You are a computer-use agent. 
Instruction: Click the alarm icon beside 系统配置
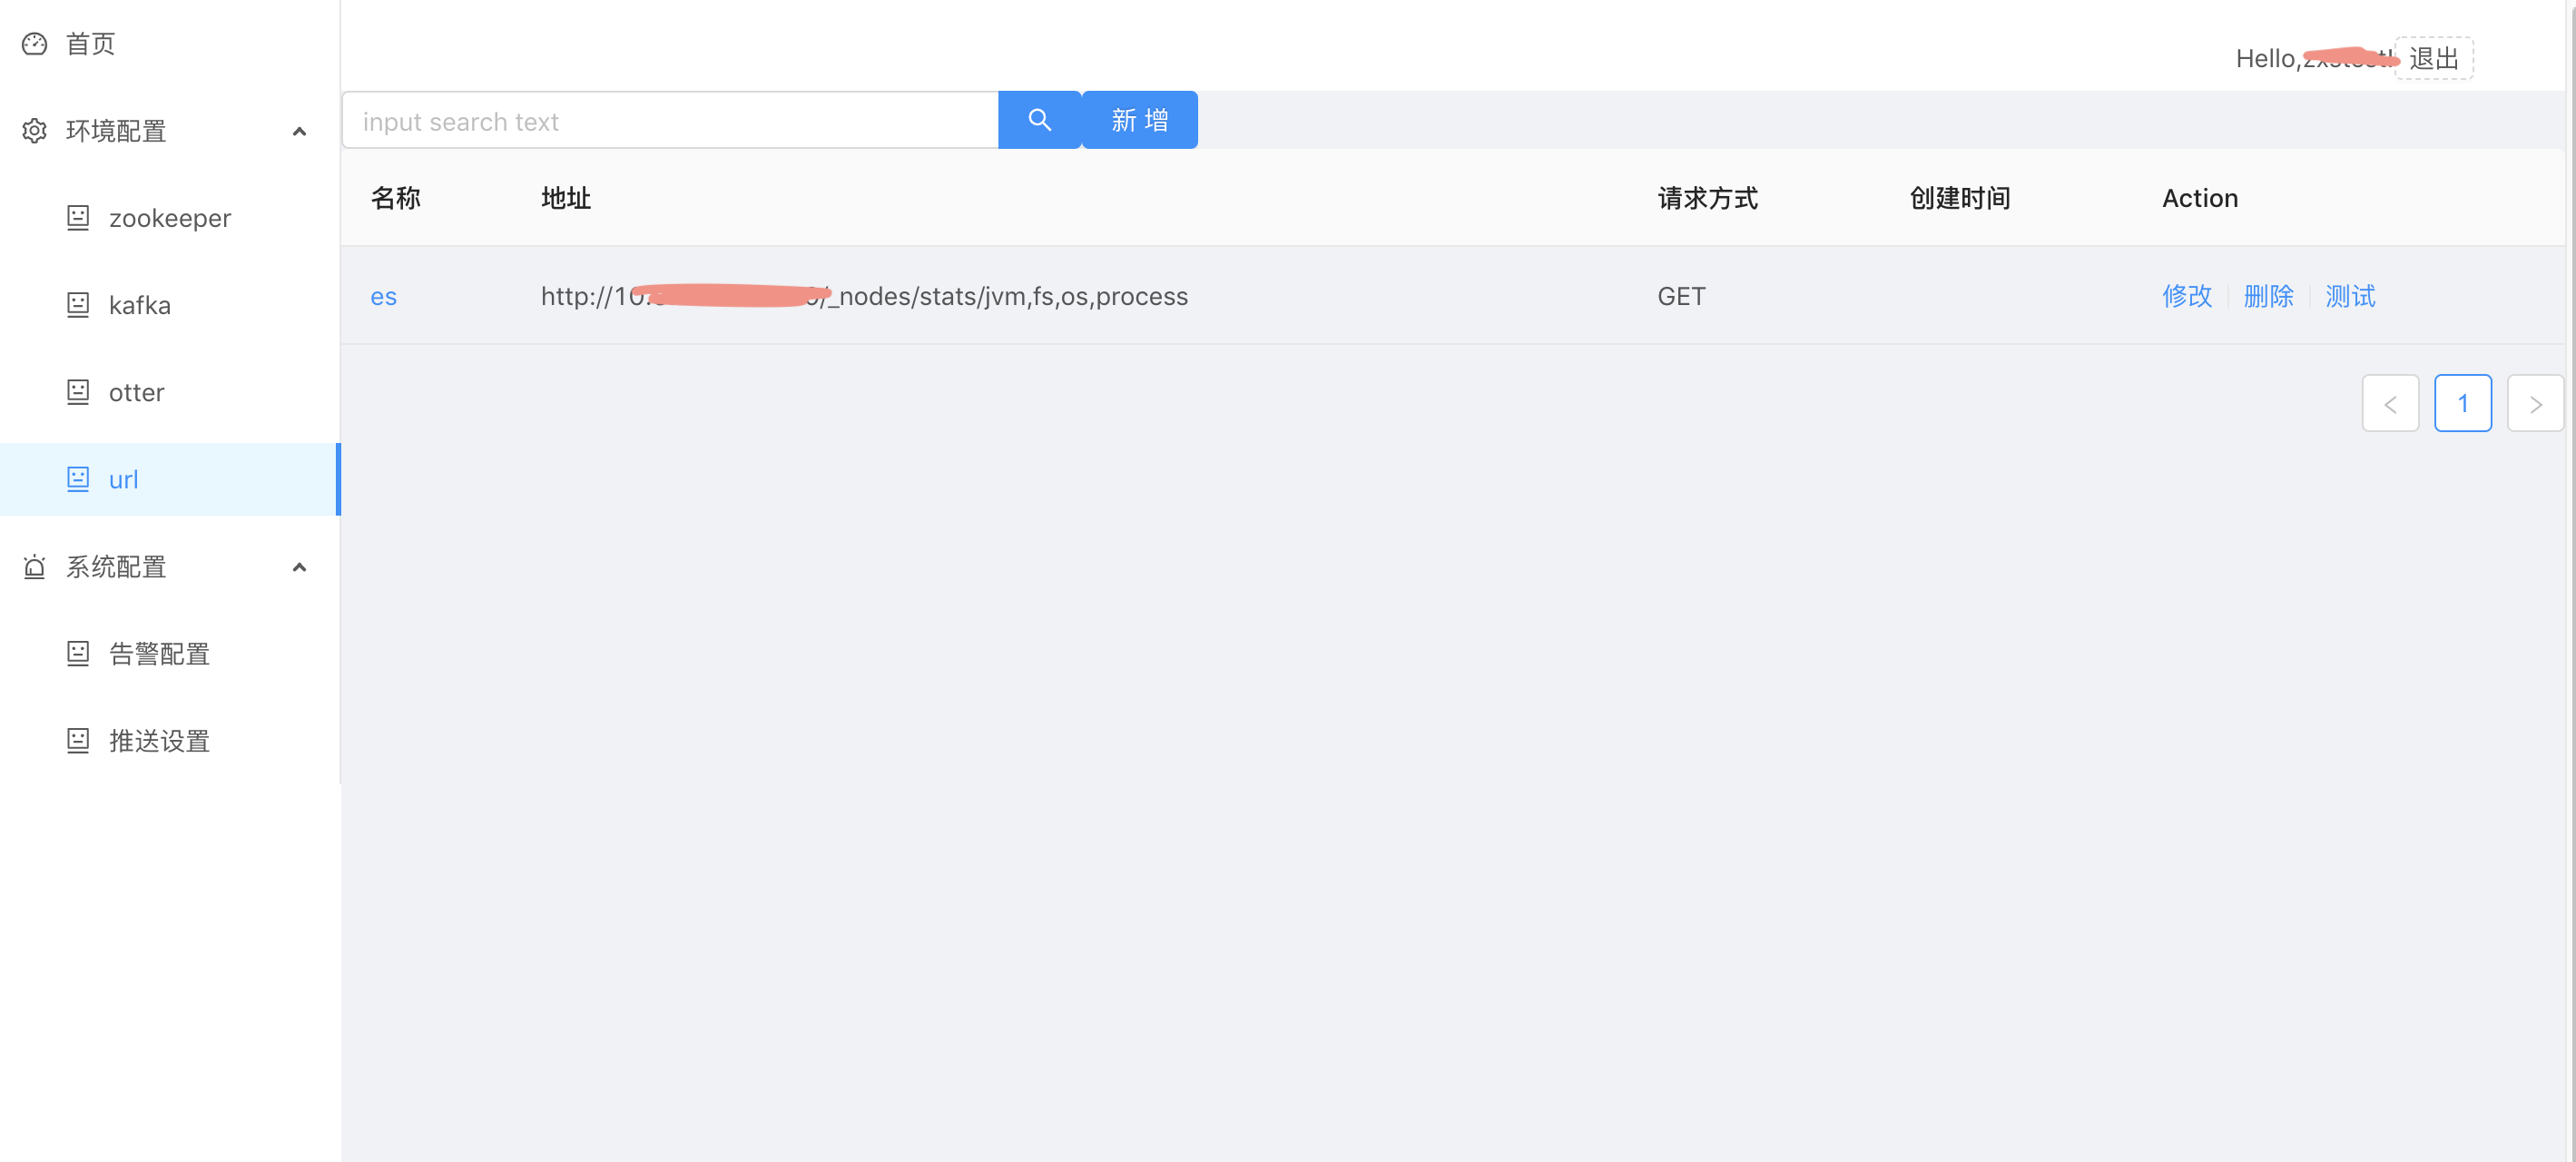[34, 567]
